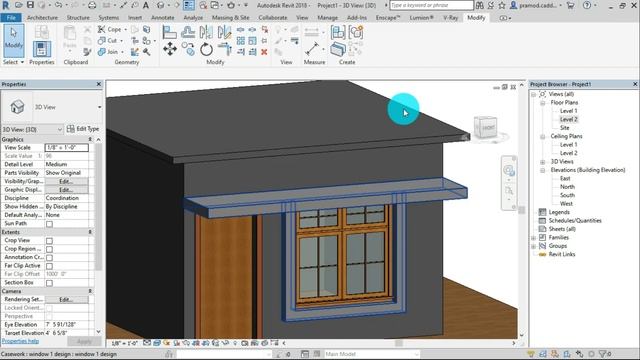Image resolution: width=640 pixels, height=360 pixels.
Task: Pick the Mirror - Pick Axis tool
Action: tap(206, 32)
